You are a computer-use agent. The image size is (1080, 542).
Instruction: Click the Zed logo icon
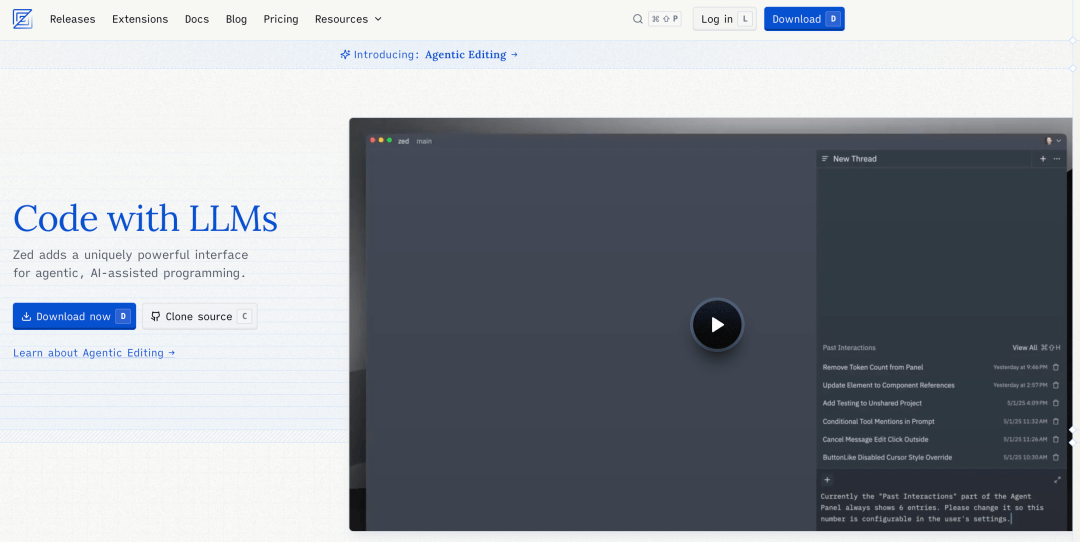22,19
